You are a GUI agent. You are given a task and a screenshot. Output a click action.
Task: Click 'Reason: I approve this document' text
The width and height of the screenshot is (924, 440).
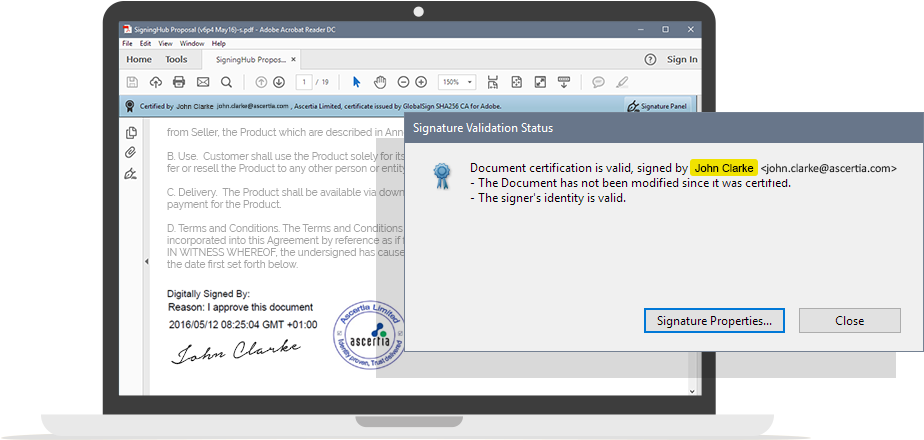(x=240, y=307)
